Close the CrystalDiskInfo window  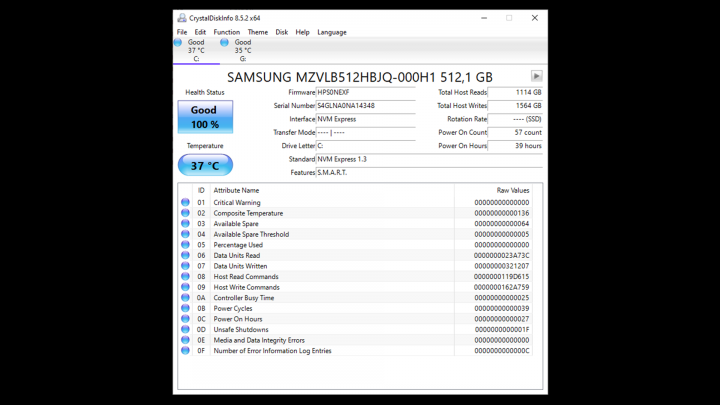pos(534,18)
